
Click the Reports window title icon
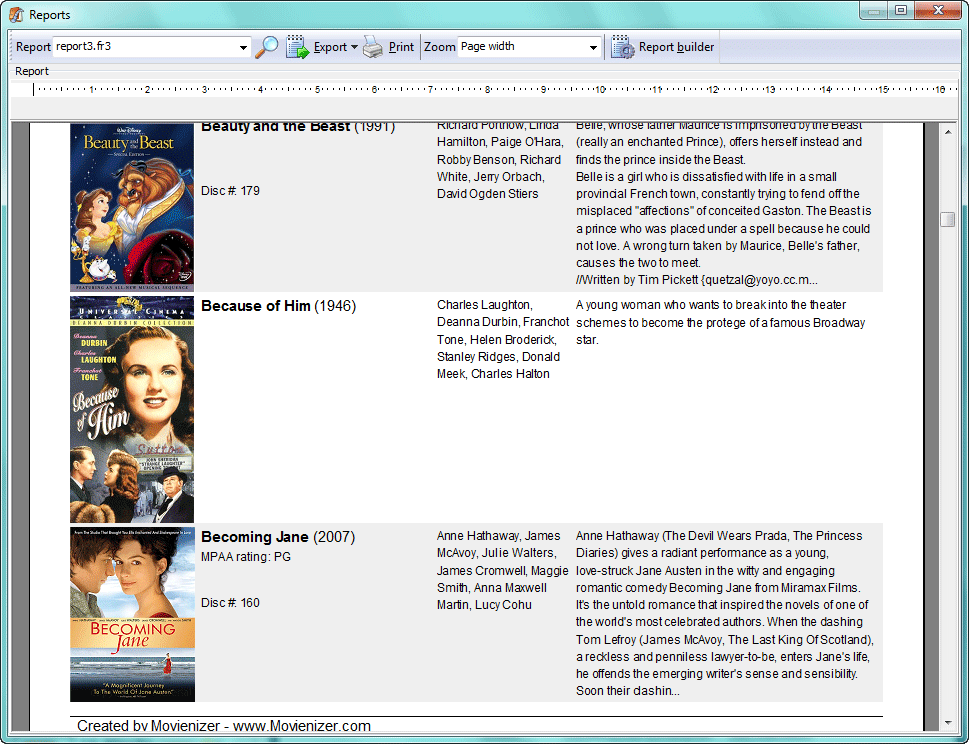pos(17,14)
